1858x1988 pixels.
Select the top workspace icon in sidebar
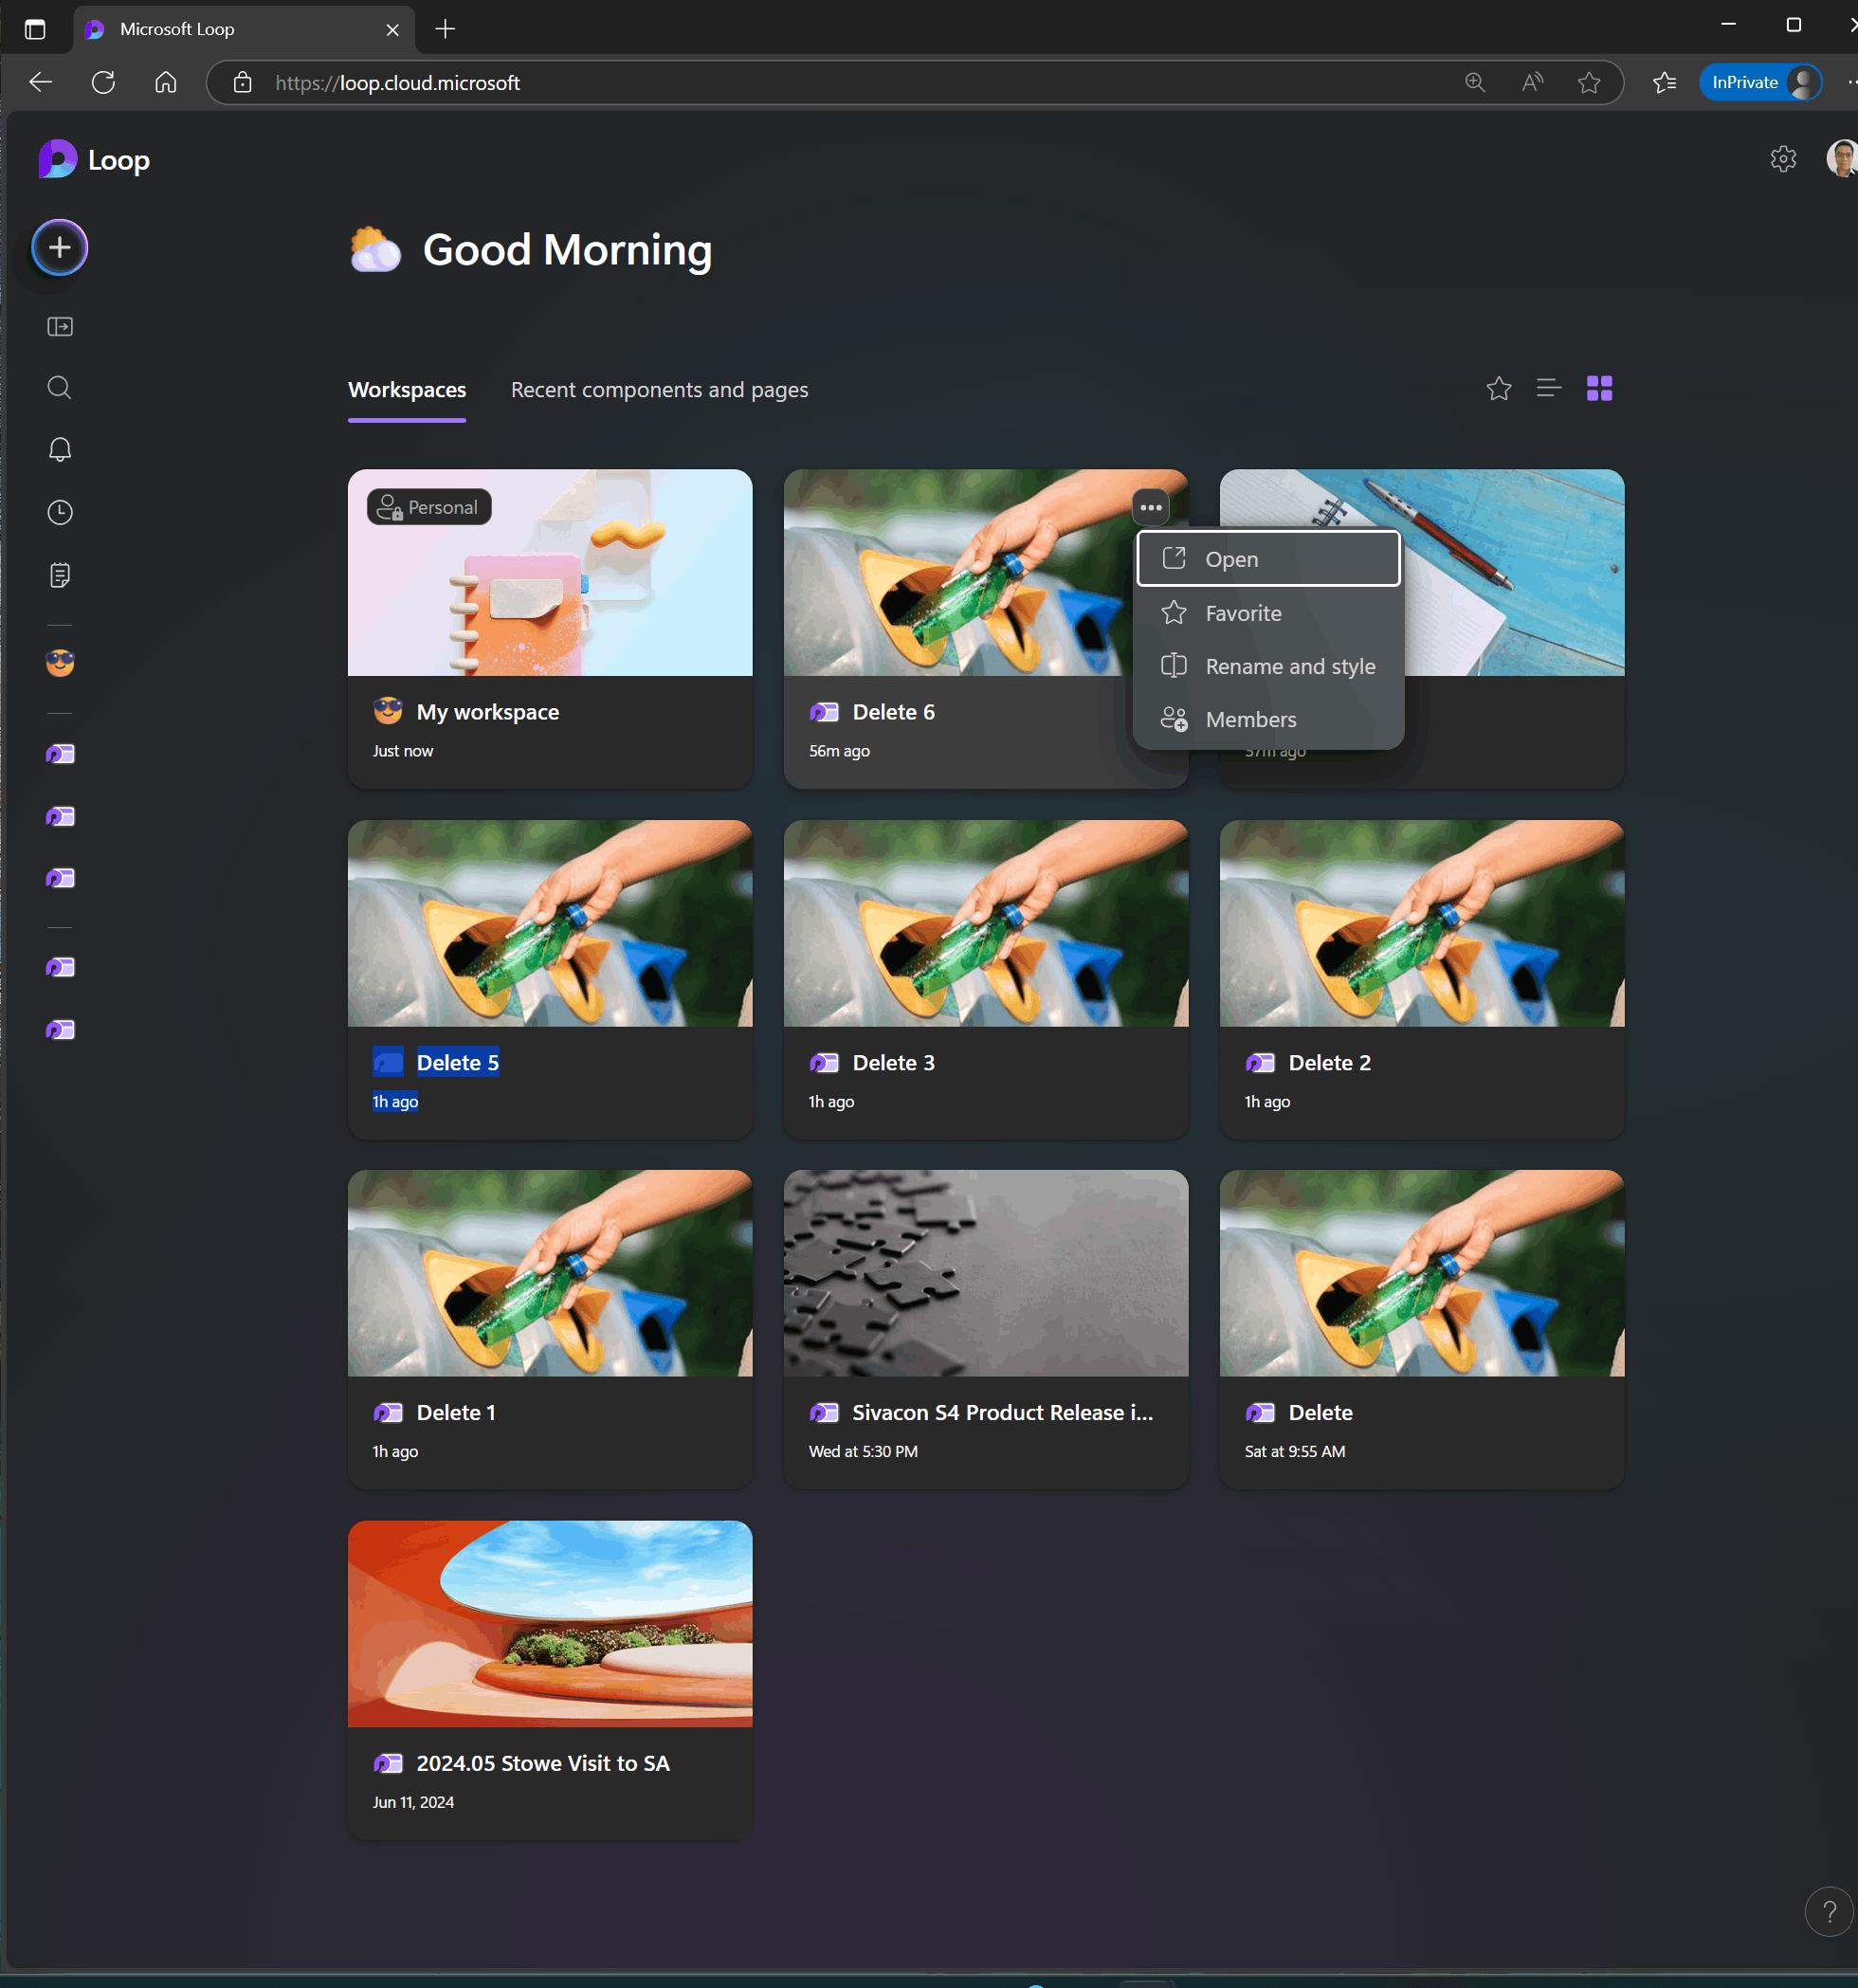[x=59, y=754]
